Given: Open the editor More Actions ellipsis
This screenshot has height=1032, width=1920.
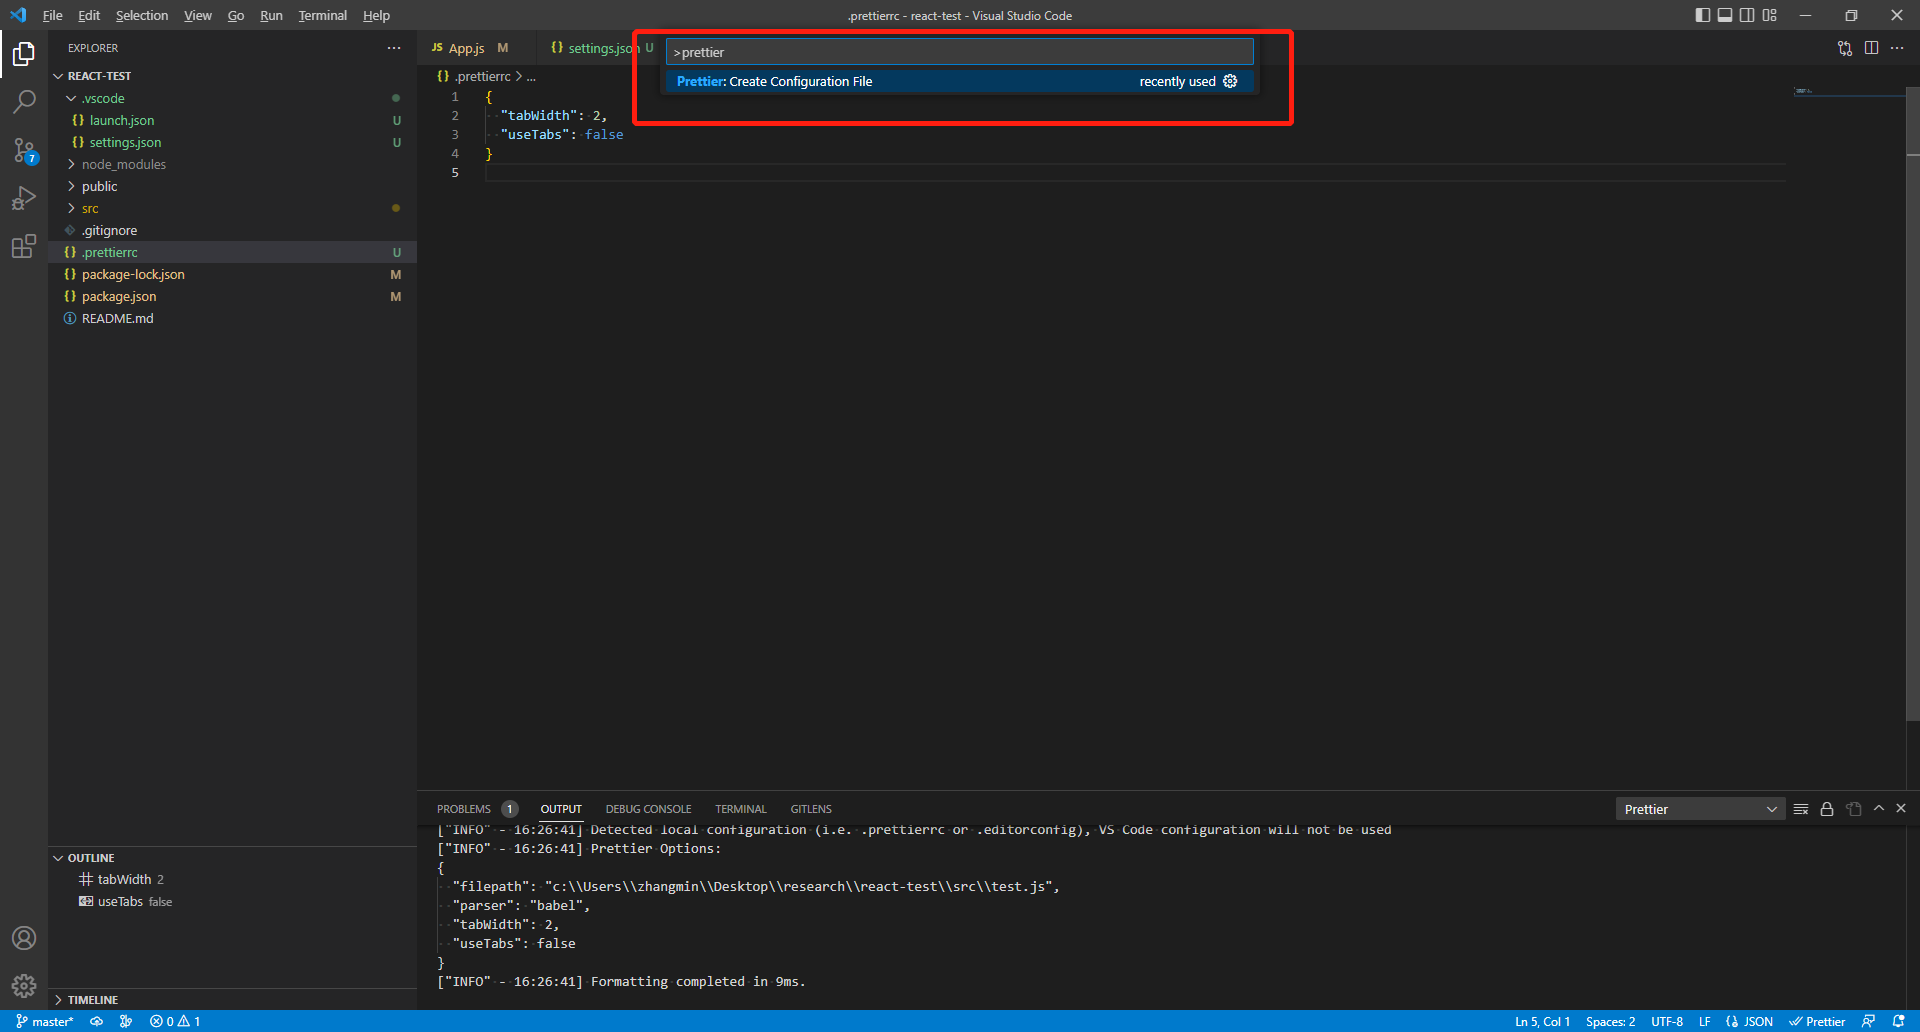Looking at the screenshot, I should tap(1897, 48).
